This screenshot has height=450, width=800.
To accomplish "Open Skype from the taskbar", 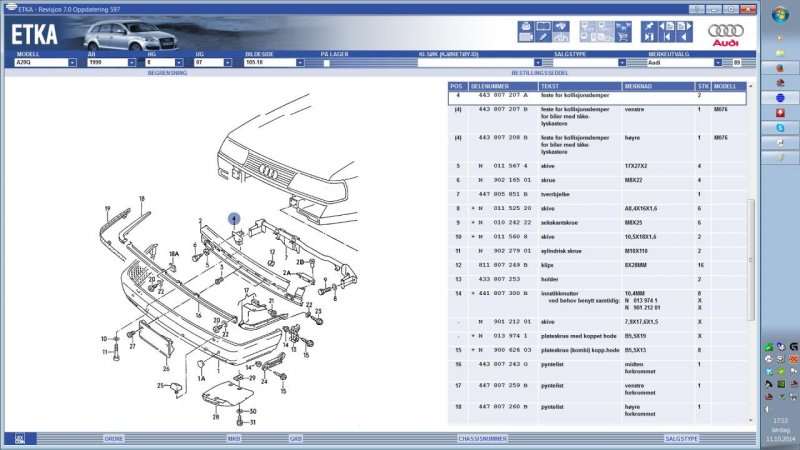I will (778, 127).
